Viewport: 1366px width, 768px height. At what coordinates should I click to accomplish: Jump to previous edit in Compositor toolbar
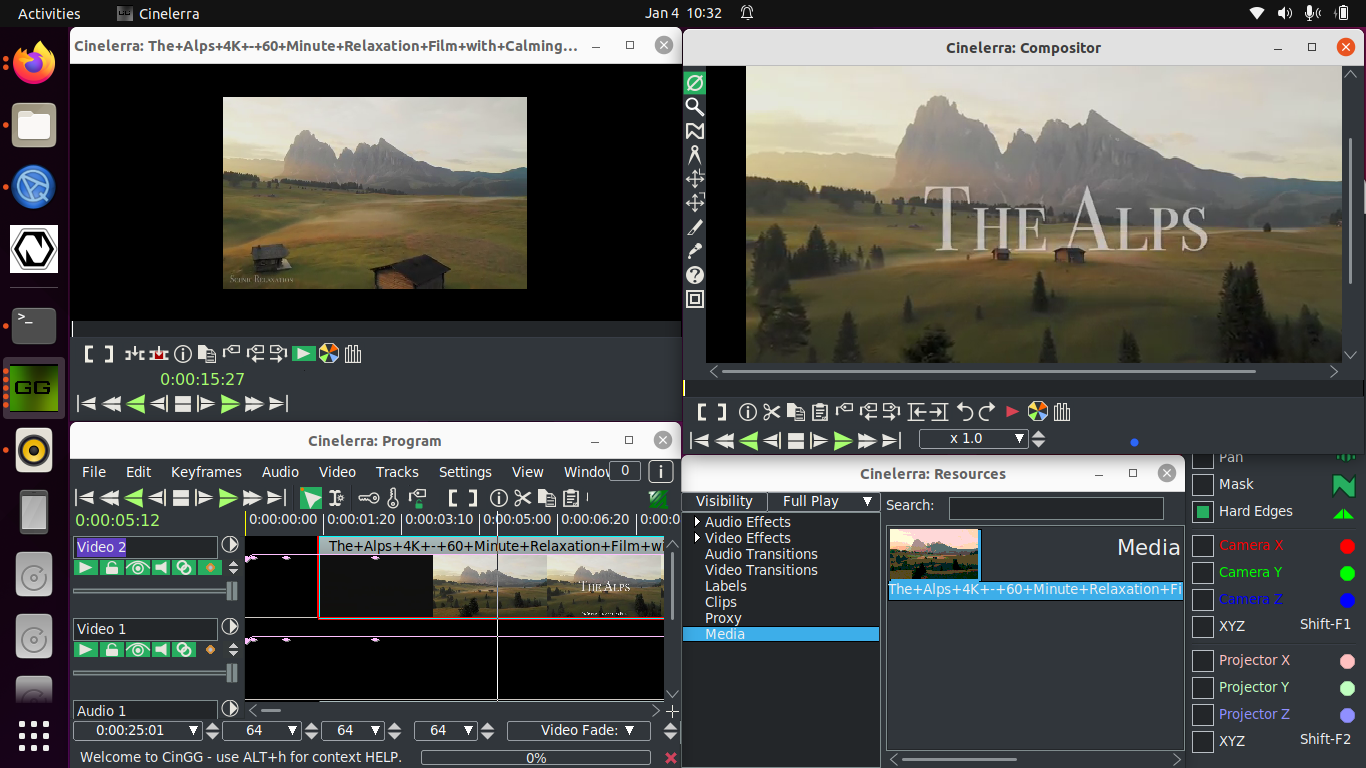click(x=917, y=411)
